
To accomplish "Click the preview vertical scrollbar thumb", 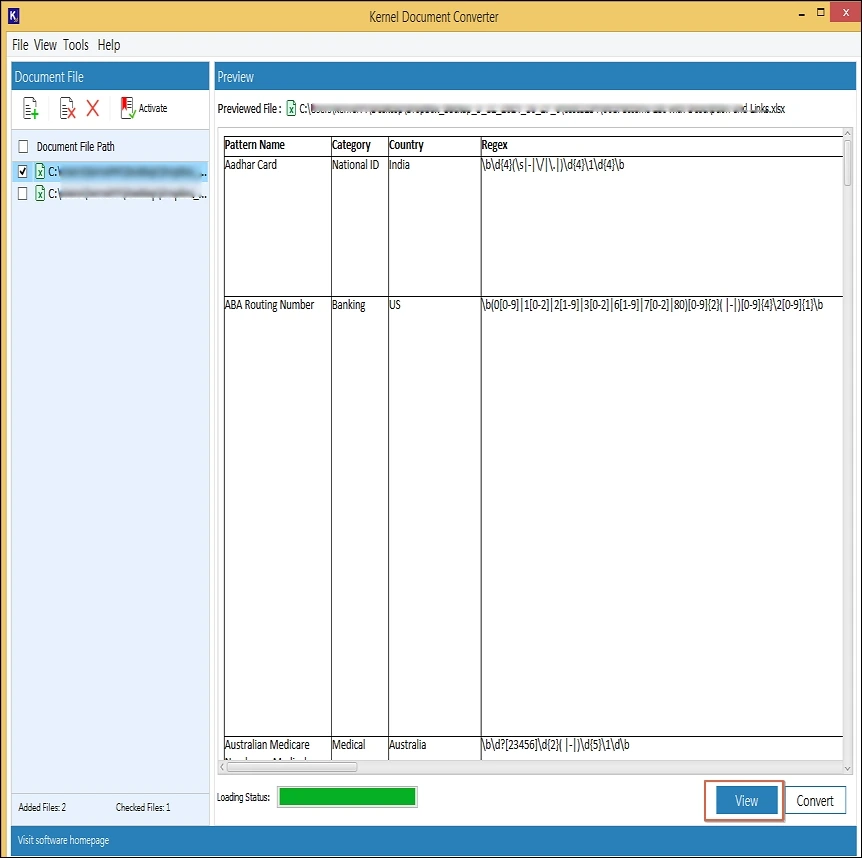I will 847,163.
